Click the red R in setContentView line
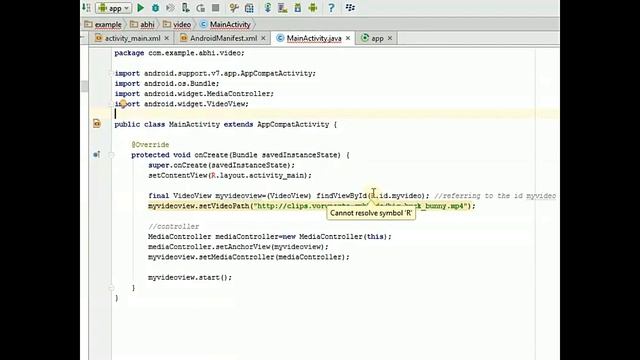Screen dimensions: 640x360 click(213, 176)
